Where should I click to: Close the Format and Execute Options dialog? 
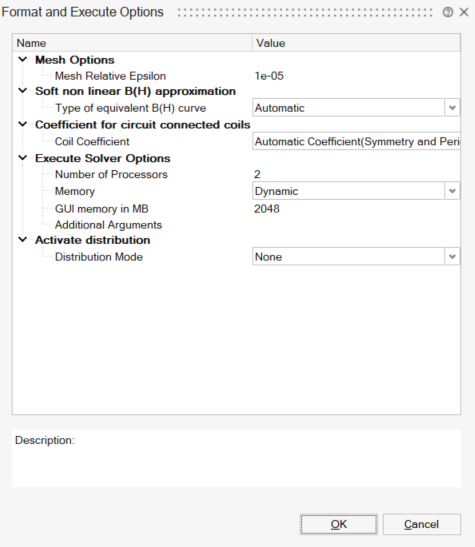tap(464, 13)
